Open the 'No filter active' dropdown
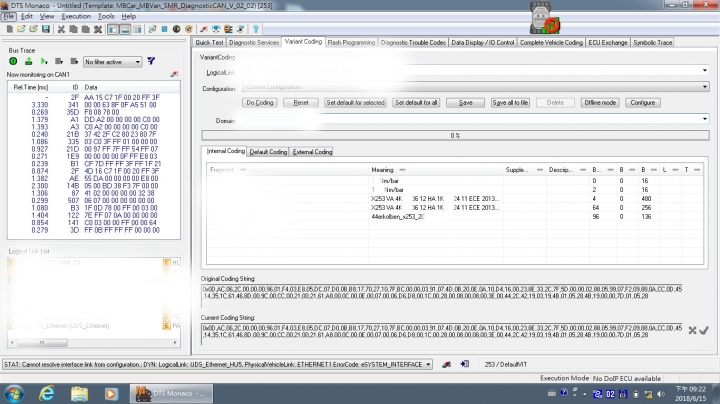The image size is (720, 404). [x=112, y=62]
